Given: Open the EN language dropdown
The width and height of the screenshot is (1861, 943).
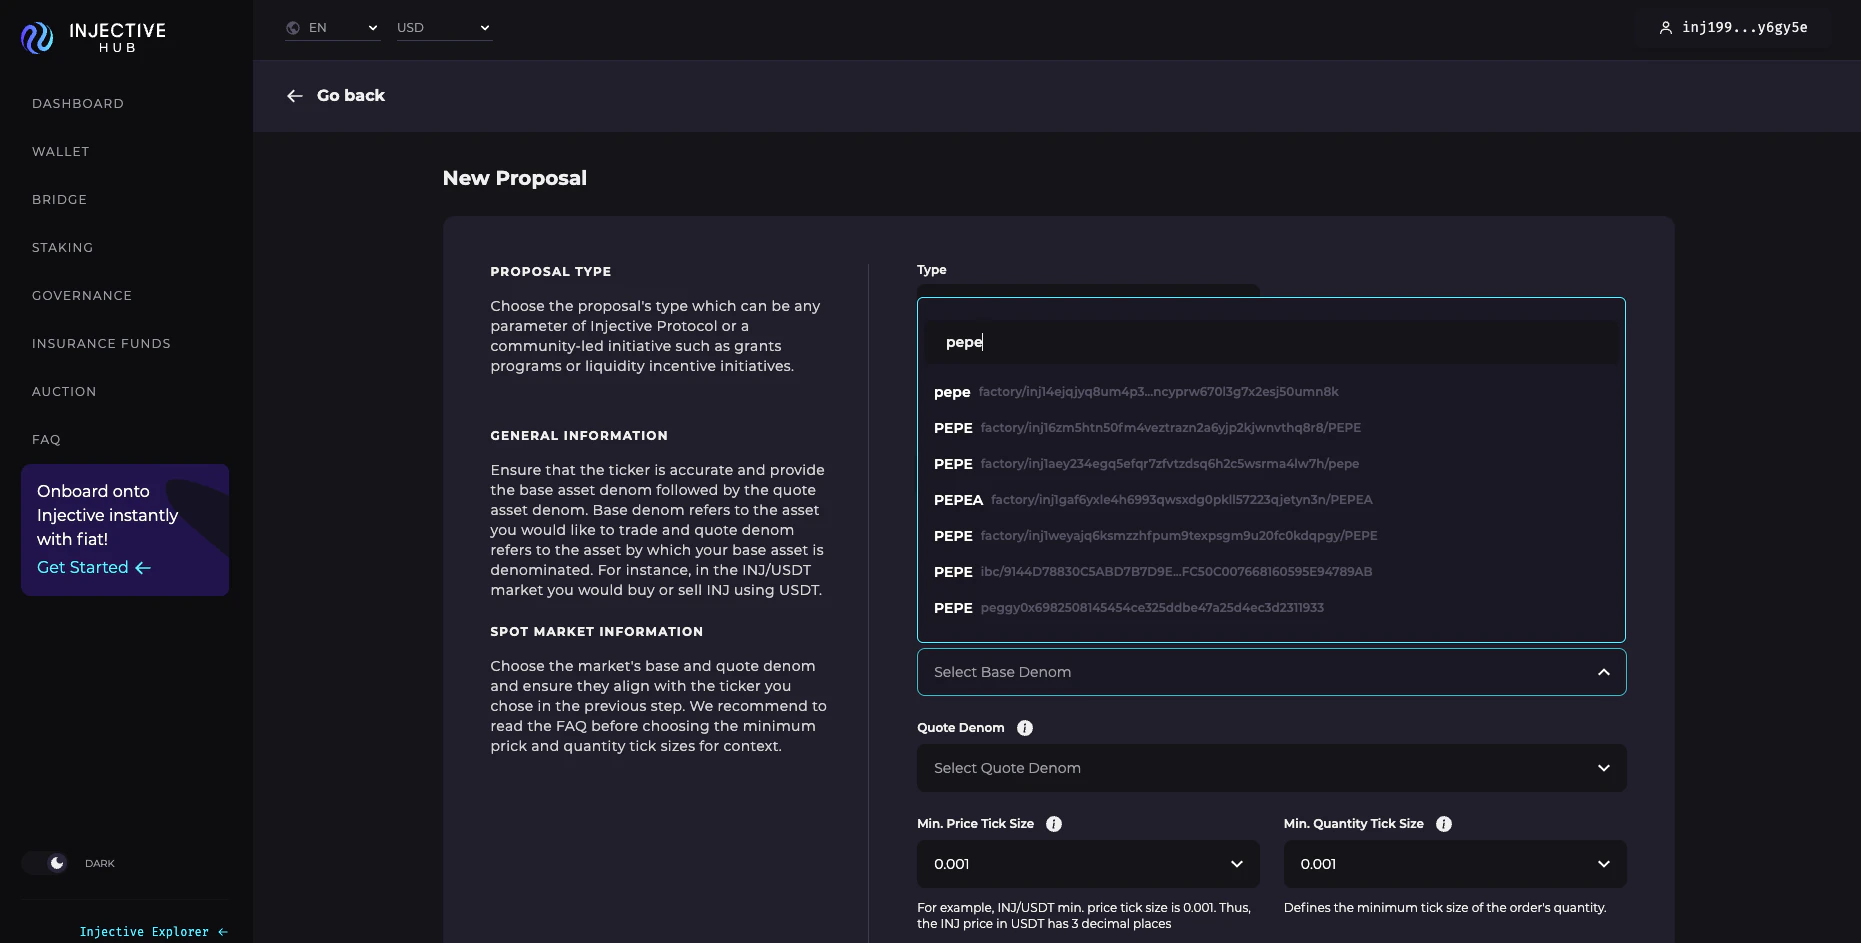Looking at the screenshot, I should pyautogui.click(x=333, y=28).
